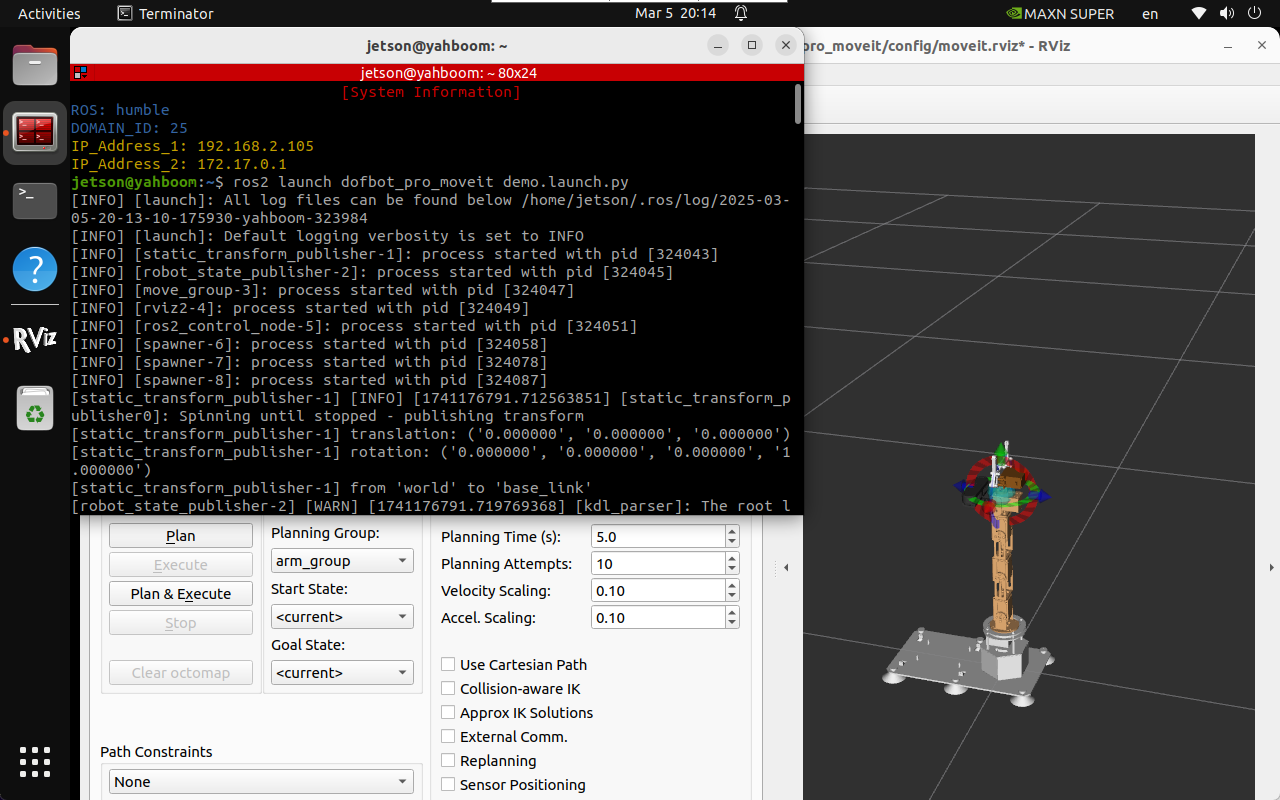This screenshot has height=800, width=1280.
Task: Open the Activities overview
Action: click(x=49, y=14)
